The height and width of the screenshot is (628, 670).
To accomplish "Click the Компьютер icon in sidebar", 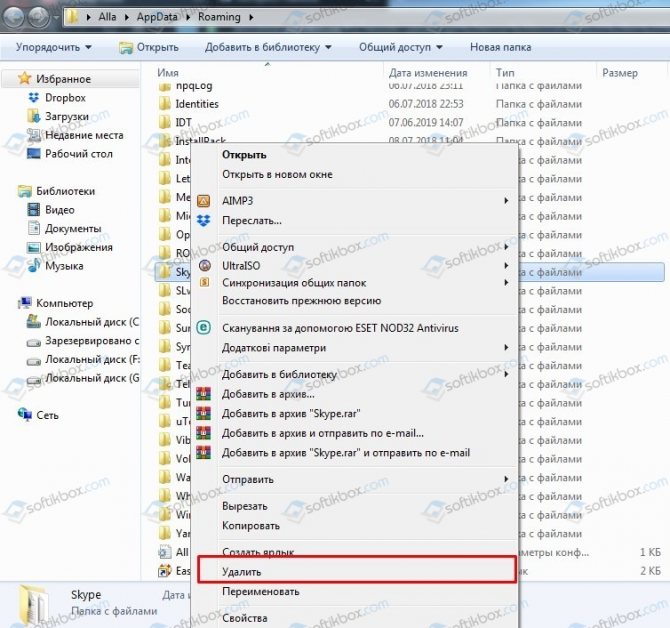I will point(25,303).
